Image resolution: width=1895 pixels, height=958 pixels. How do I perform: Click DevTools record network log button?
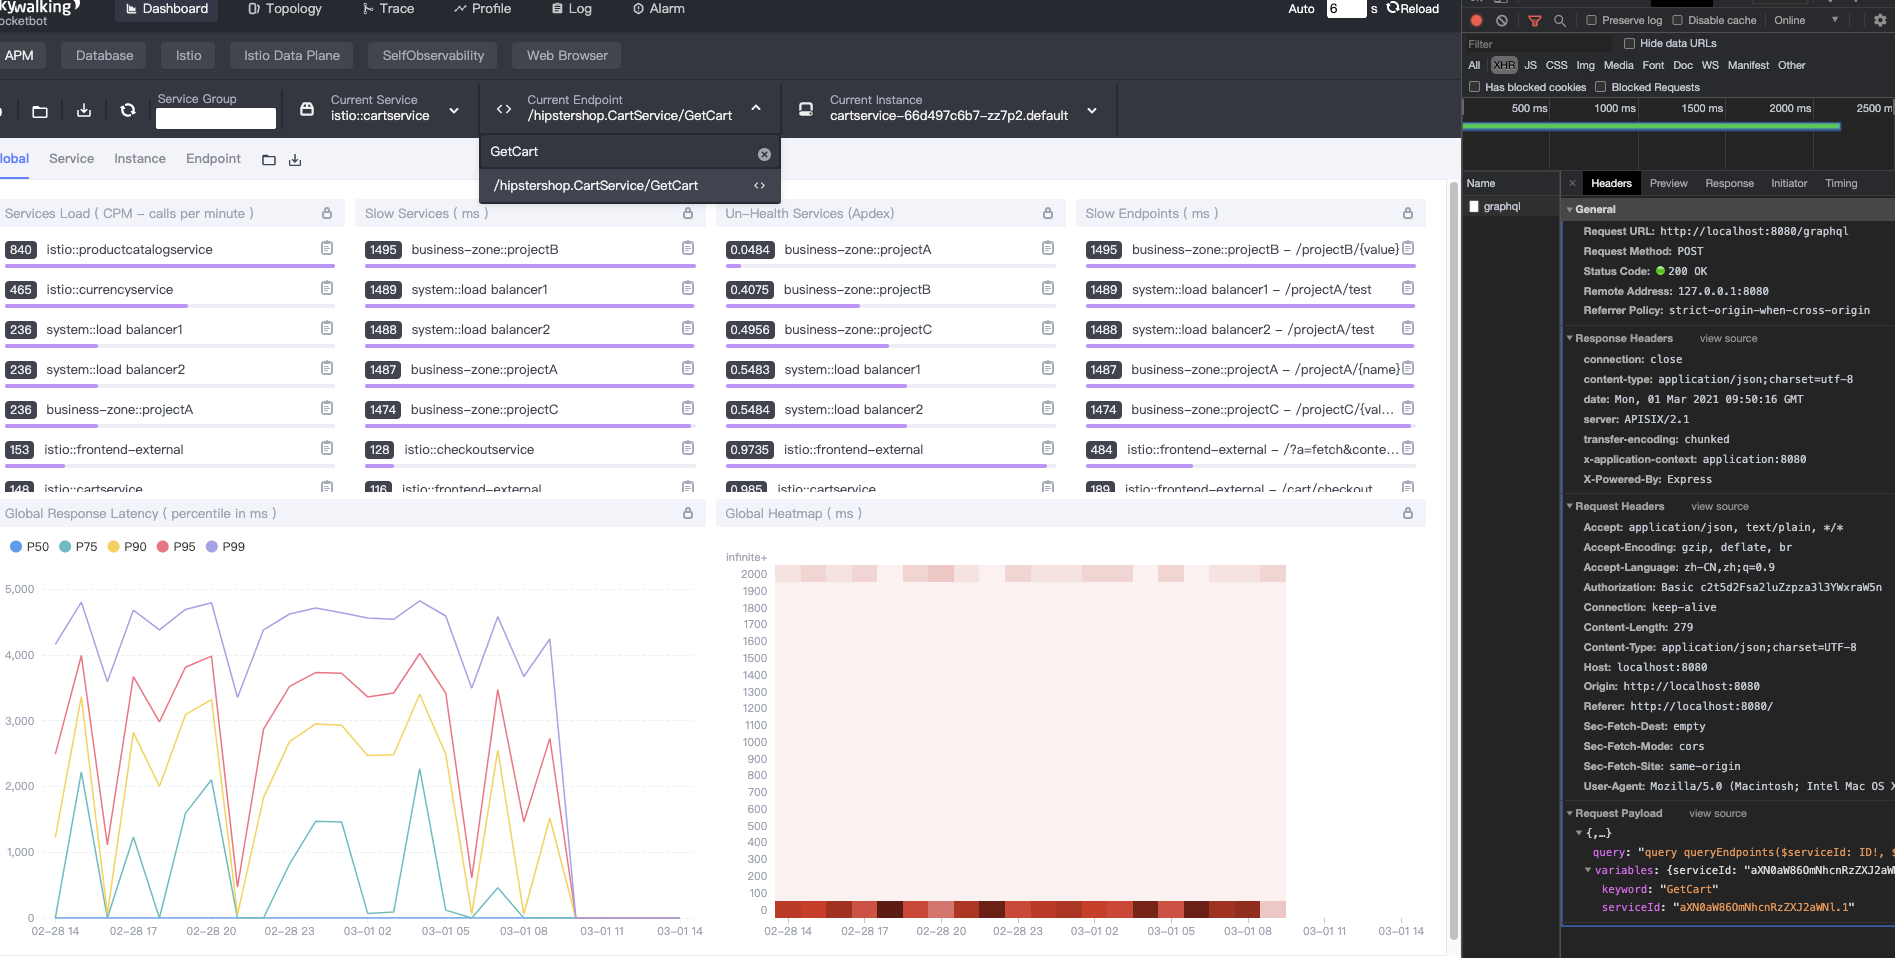tap(1476, 20)
